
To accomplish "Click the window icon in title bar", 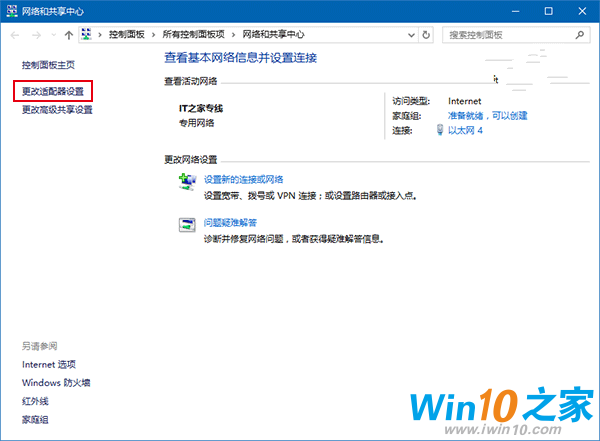I will tap(12, 11).
